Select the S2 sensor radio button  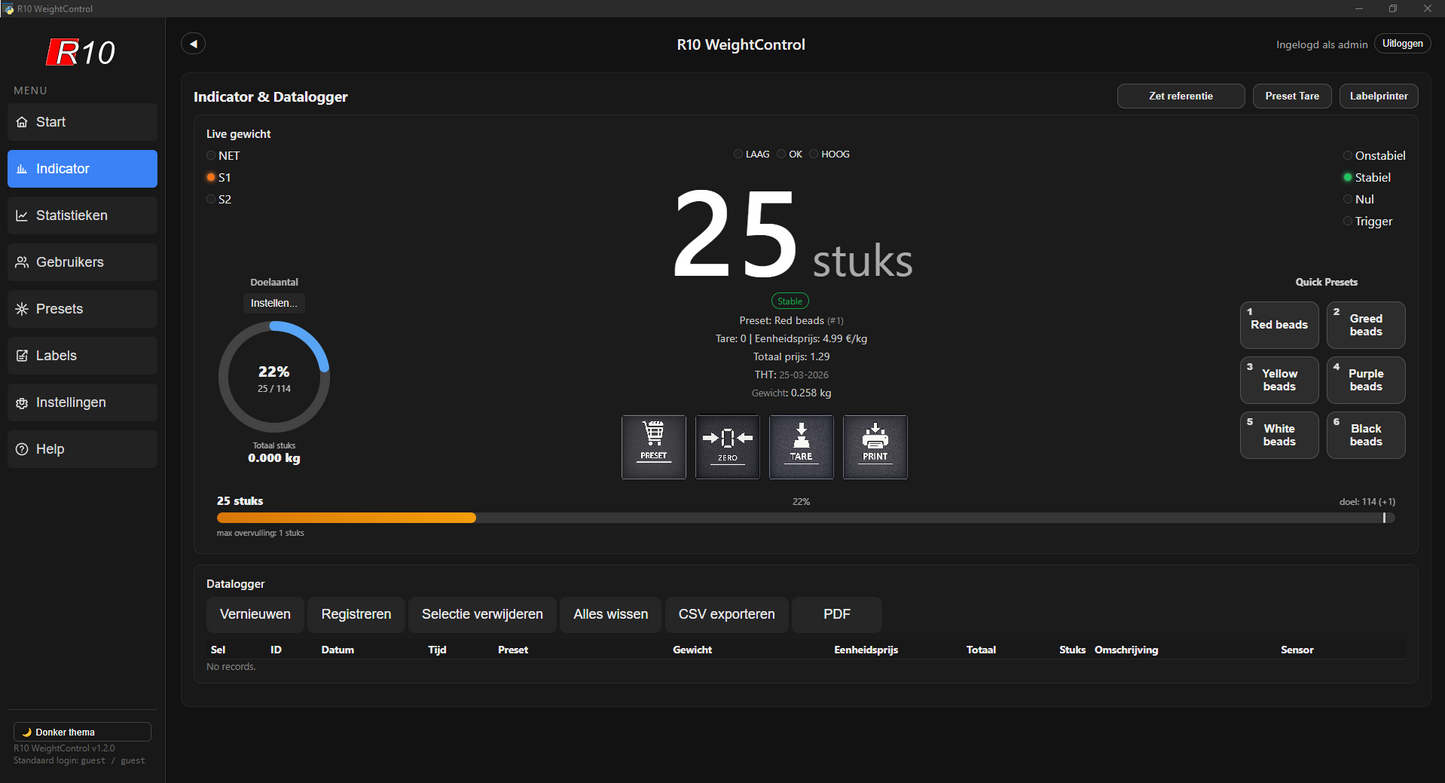210,199
